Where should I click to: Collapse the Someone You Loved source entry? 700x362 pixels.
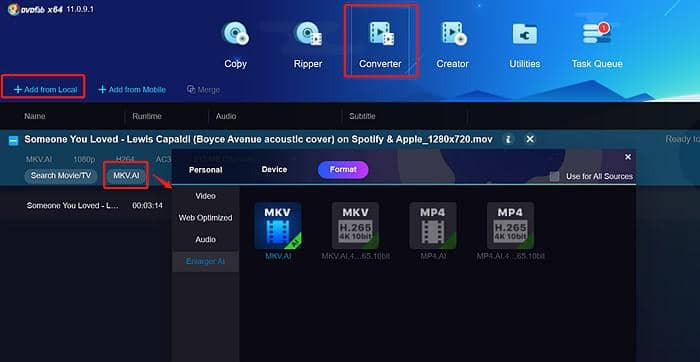coord(13,140)
